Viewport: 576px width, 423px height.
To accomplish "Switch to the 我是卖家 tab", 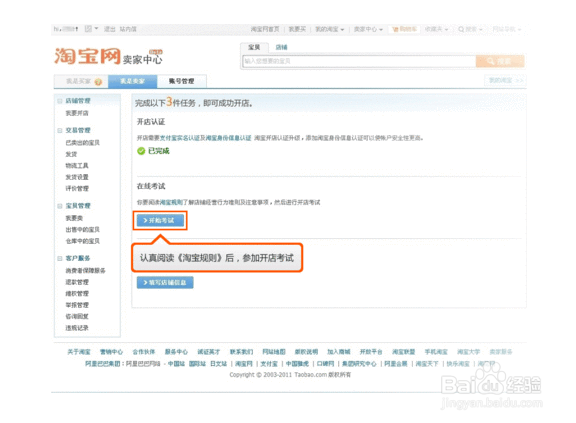I will pos(133,81).
